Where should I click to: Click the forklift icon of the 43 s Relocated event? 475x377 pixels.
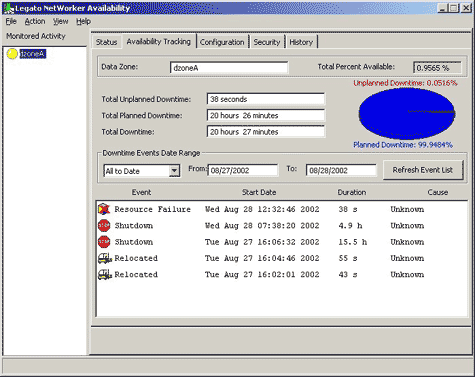pos(105,274)
